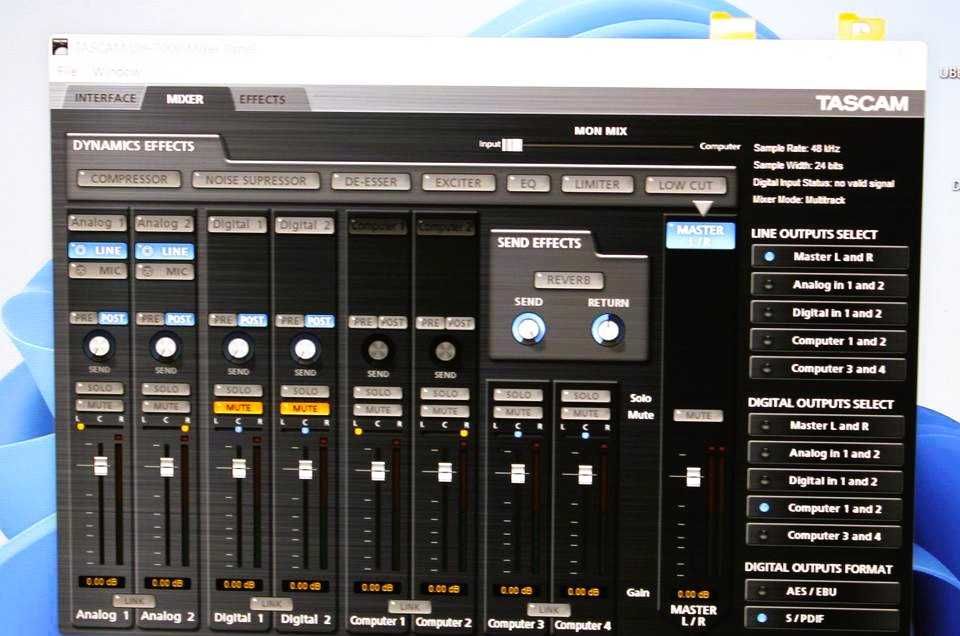Viewport: 960px width, 636px height.
Task: Link Digital 1 and 2 channels
Action: pyautogui.click(x=271, y=604)
